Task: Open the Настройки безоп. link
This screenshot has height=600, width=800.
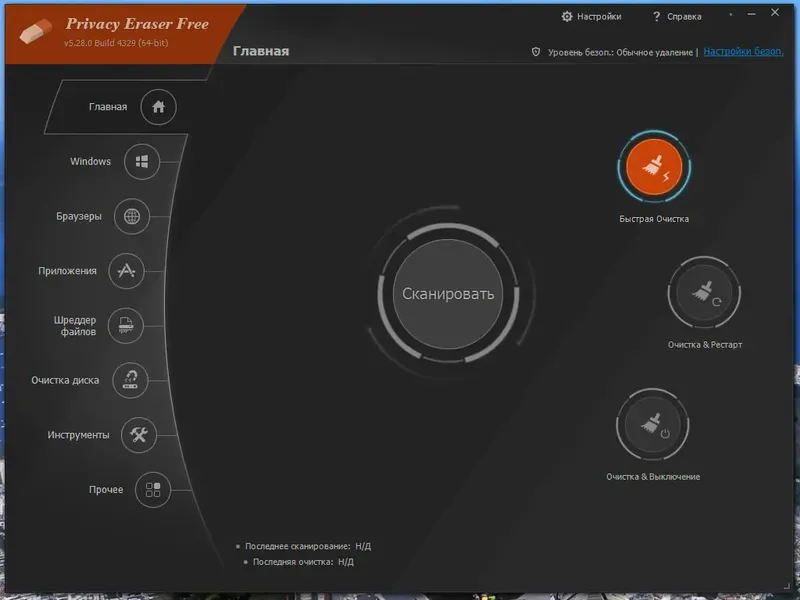Action: [743, 52]
